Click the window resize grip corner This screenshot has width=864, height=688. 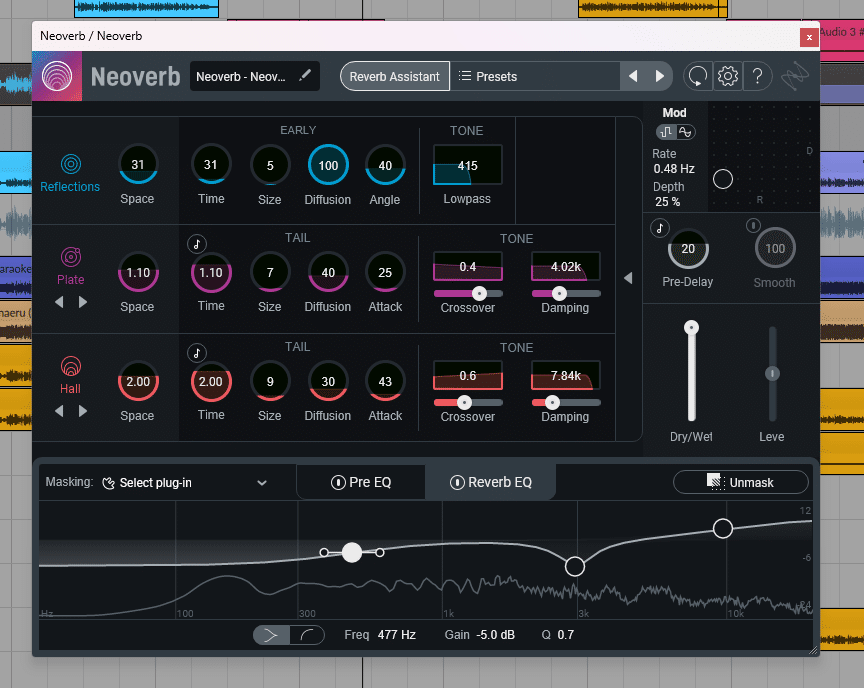(x=813, y=650)
